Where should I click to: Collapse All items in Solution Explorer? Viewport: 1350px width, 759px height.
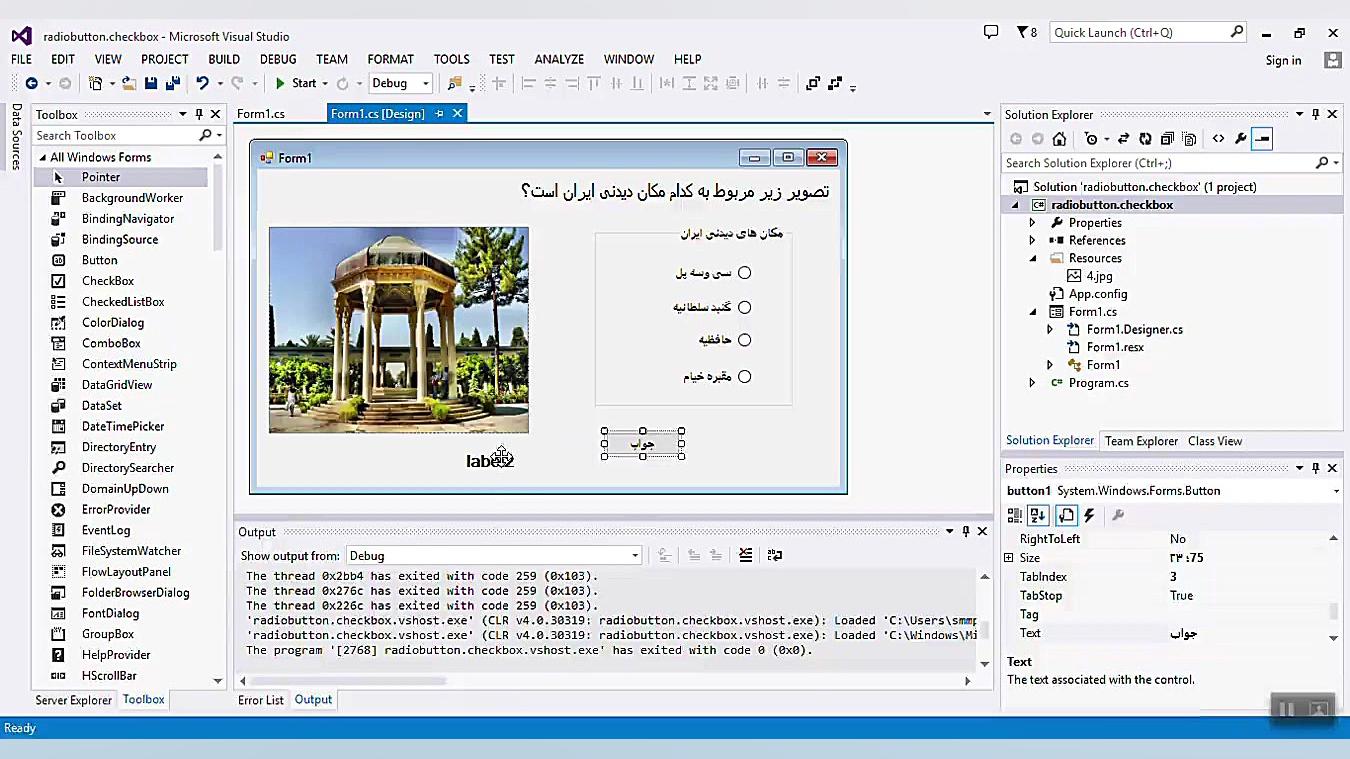(x=1165, y=139)
